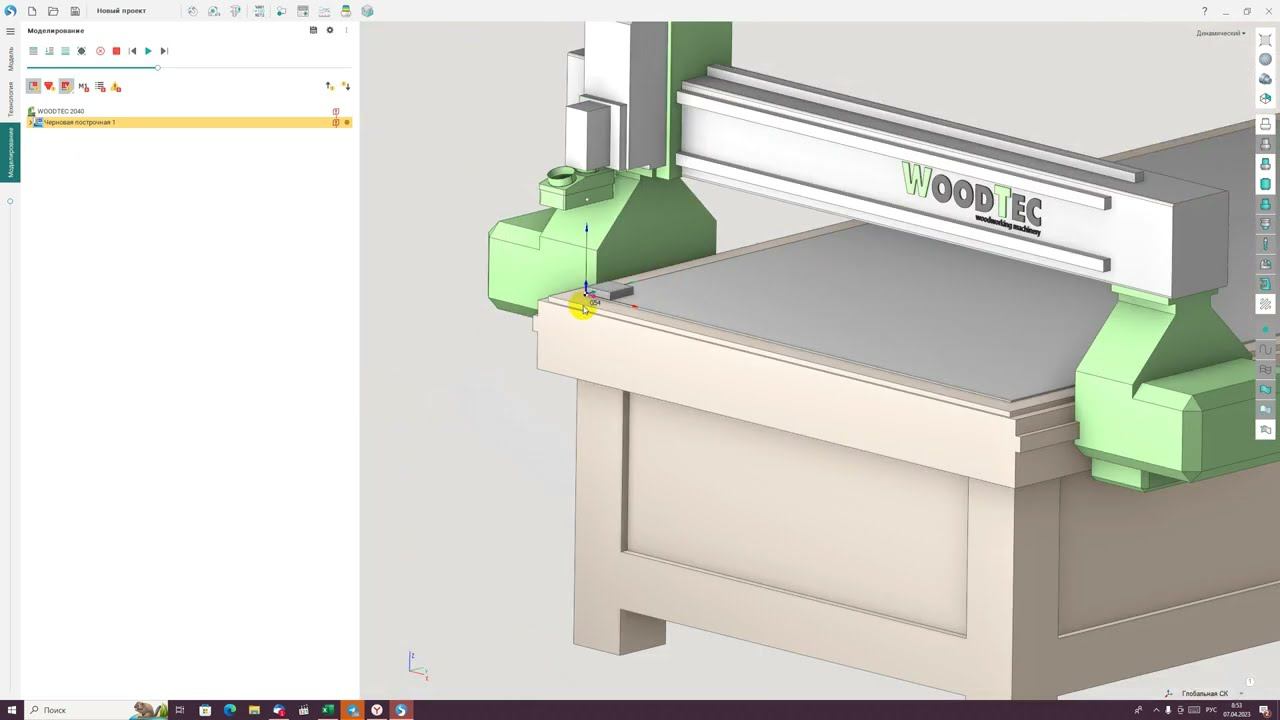Click the layered printer-like toolbar icon
The width and height of the screenshot is (1280, 720).
tap(345, 11)
